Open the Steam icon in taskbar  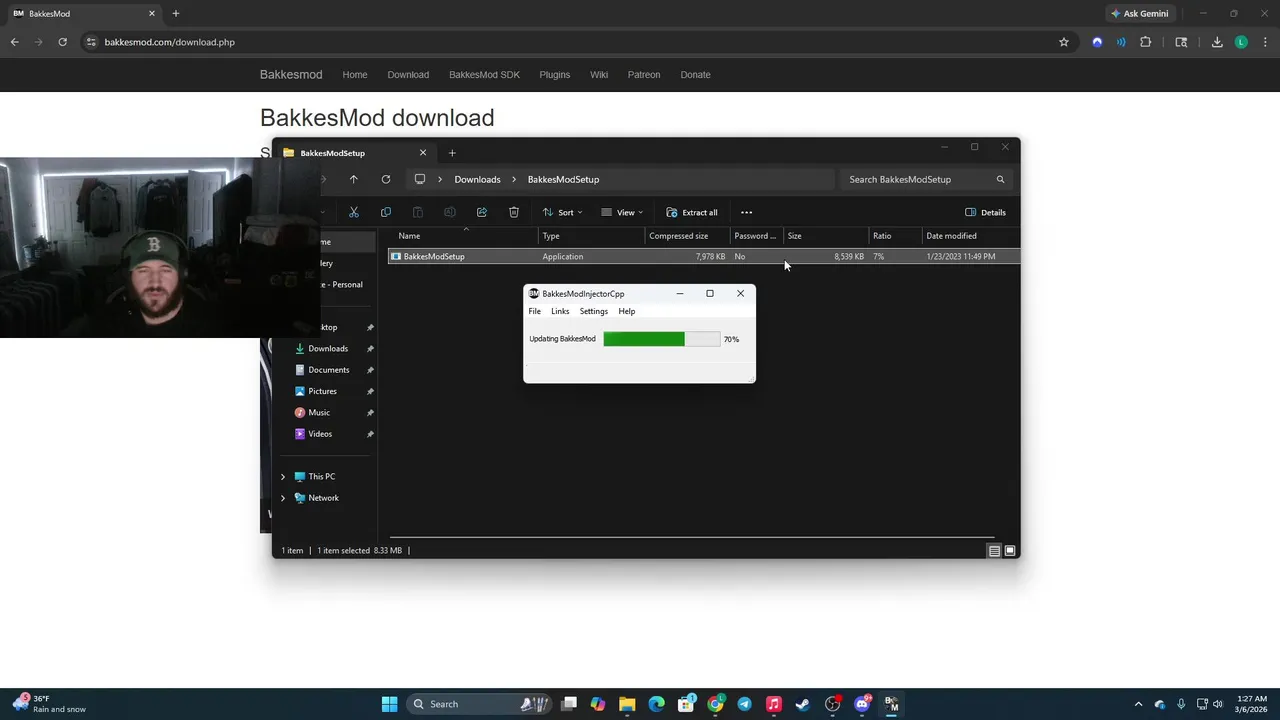point(802,704)
